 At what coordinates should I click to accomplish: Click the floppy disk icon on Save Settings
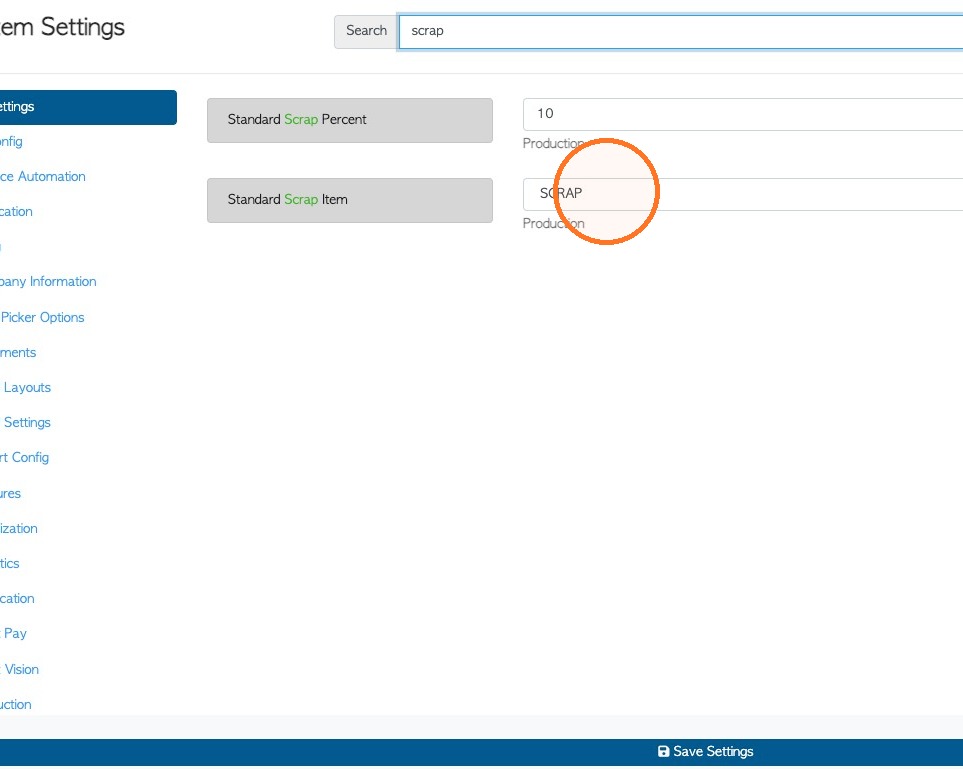(x=663, y=751)
